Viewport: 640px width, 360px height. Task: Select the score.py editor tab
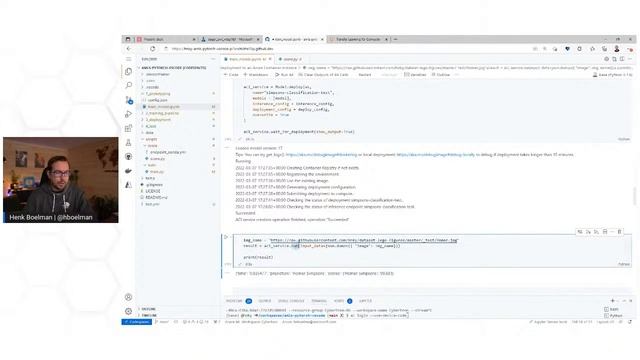point(291,59)
